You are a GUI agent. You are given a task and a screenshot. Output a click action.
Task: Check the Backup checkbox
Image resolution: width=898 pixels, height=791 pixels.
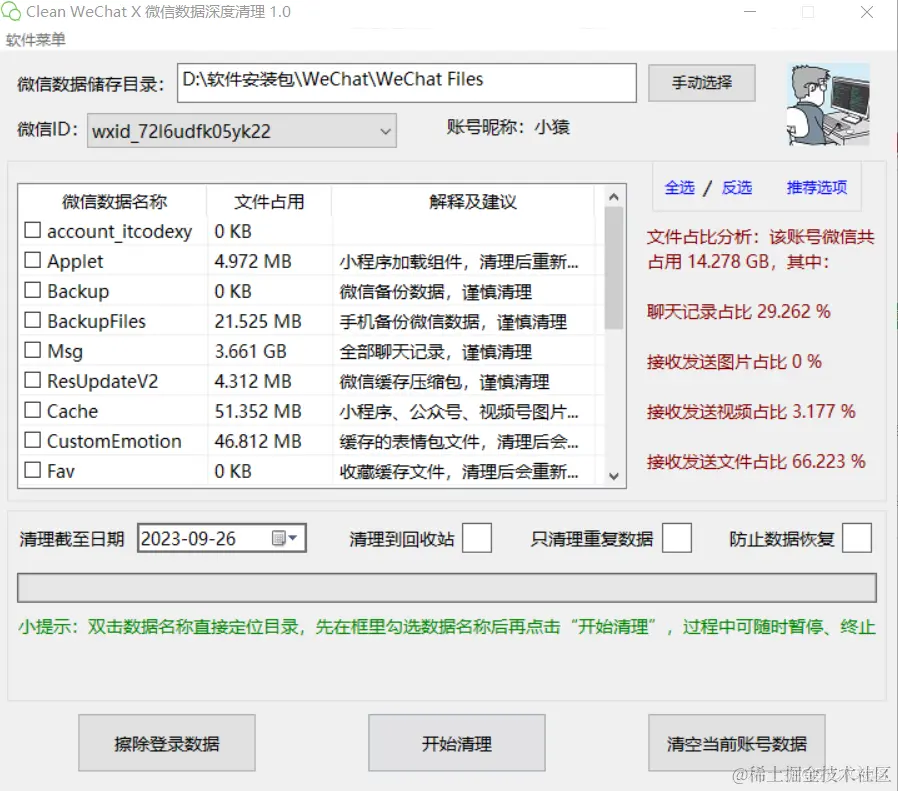click(x=33, y=290)
